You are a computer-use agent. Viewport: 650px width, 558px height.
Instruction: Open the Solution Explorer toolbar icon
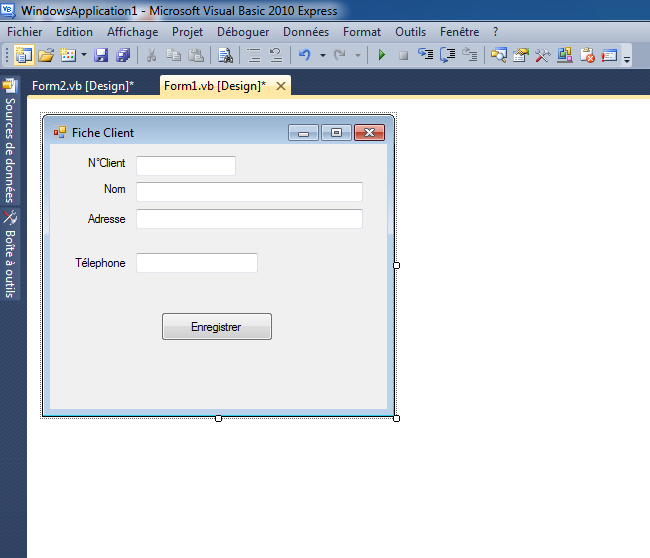[499, 55]
